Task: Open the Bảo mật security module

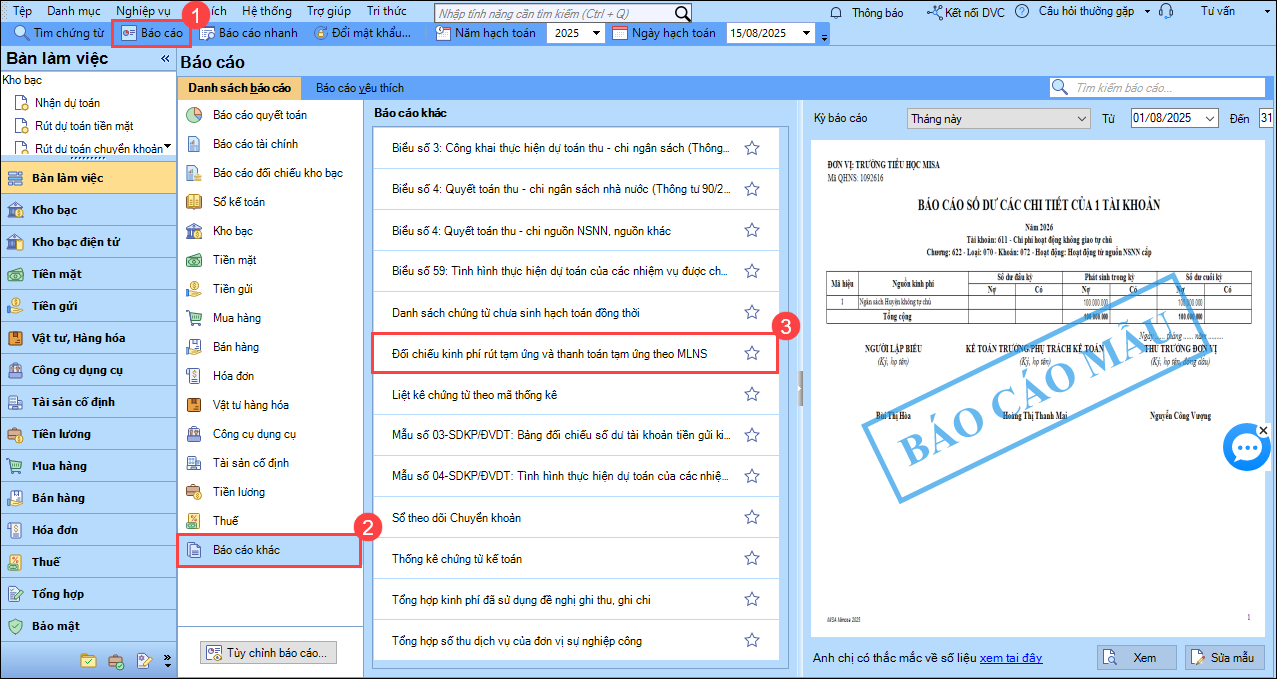Action: pyautogui.click(x=55, y=626)
